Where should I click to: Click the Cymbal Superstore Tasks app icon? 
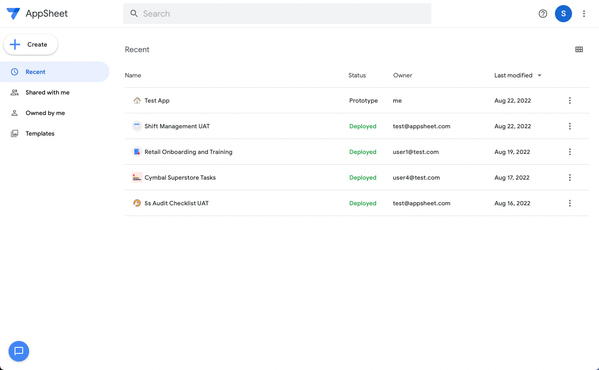[137, 177]
